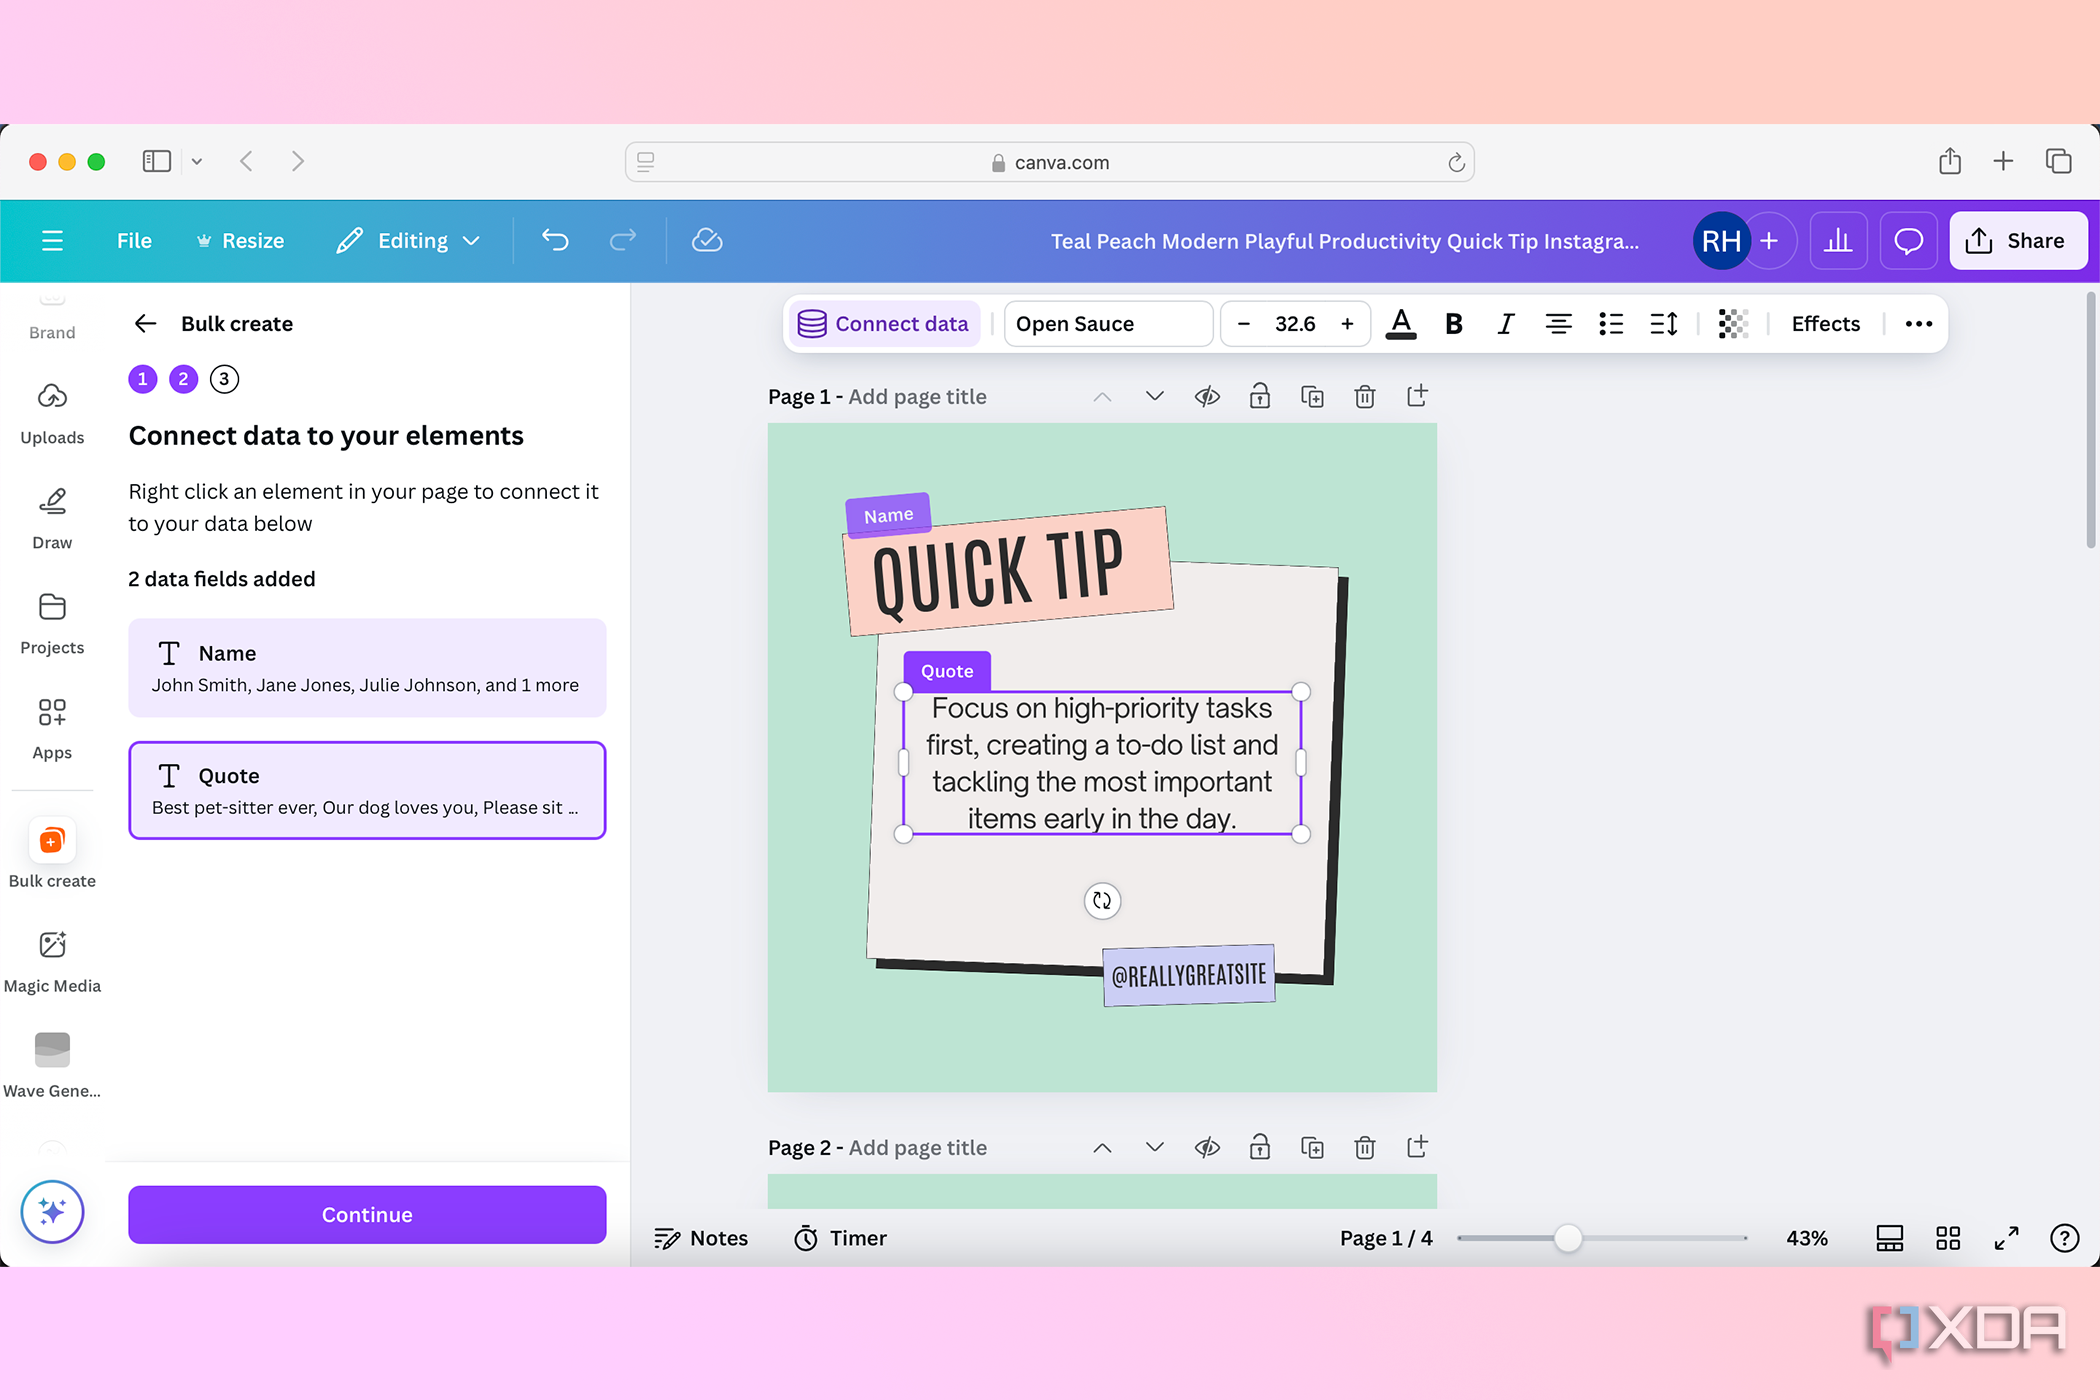This screenshot has height=1400, width=2100.
Task: Open Notes panel
Action: (x=701, y=1238)
